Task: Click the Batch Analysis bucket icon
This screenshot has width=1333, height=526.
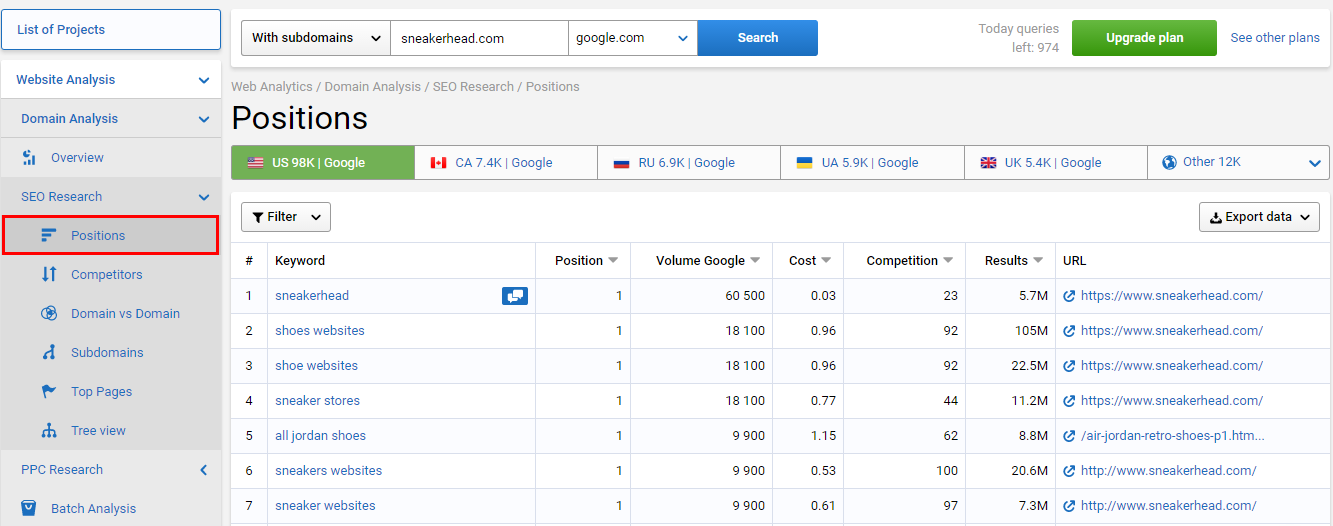Action: click(x=29, y=508)
